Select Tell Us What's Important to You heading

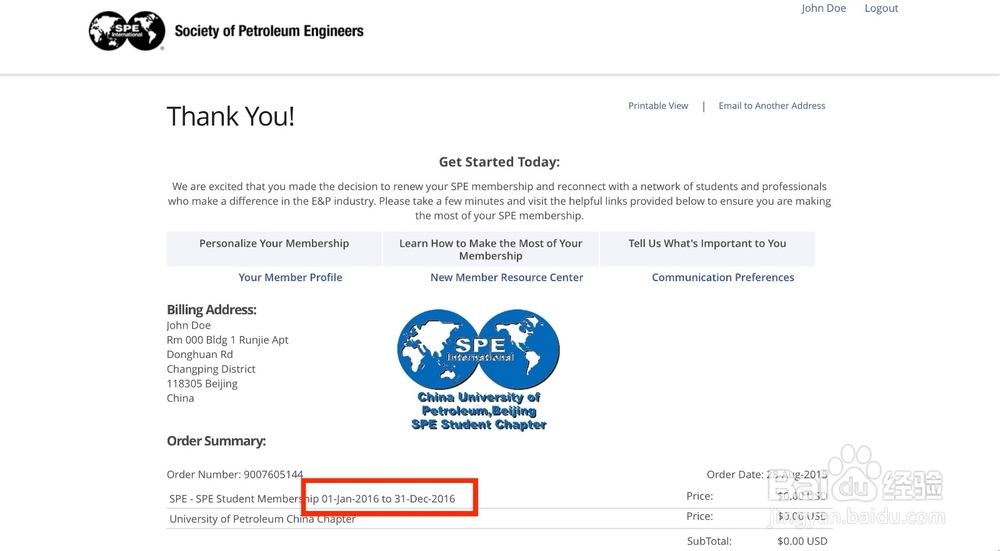[707, 244]
